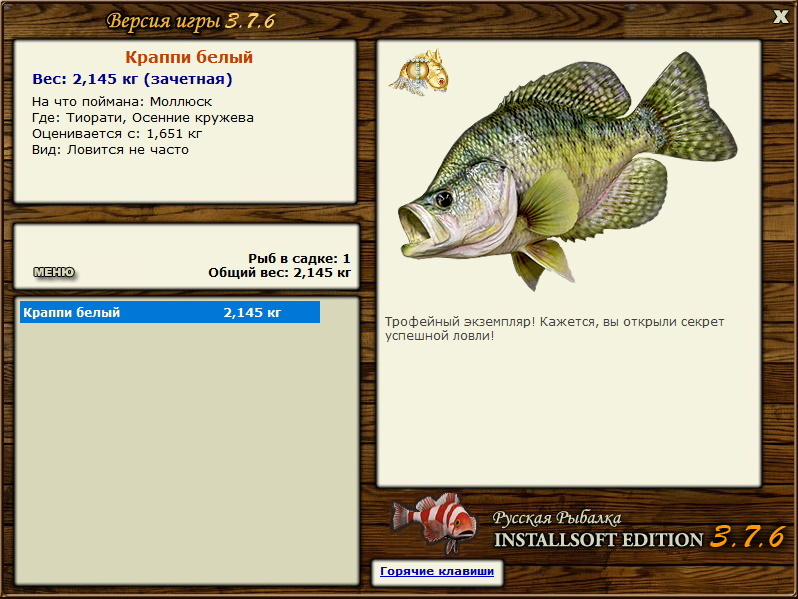The width and height of the screenshot is (798, 599).
Task: Click the Краппи белый orange title
Action: [189, 57]
